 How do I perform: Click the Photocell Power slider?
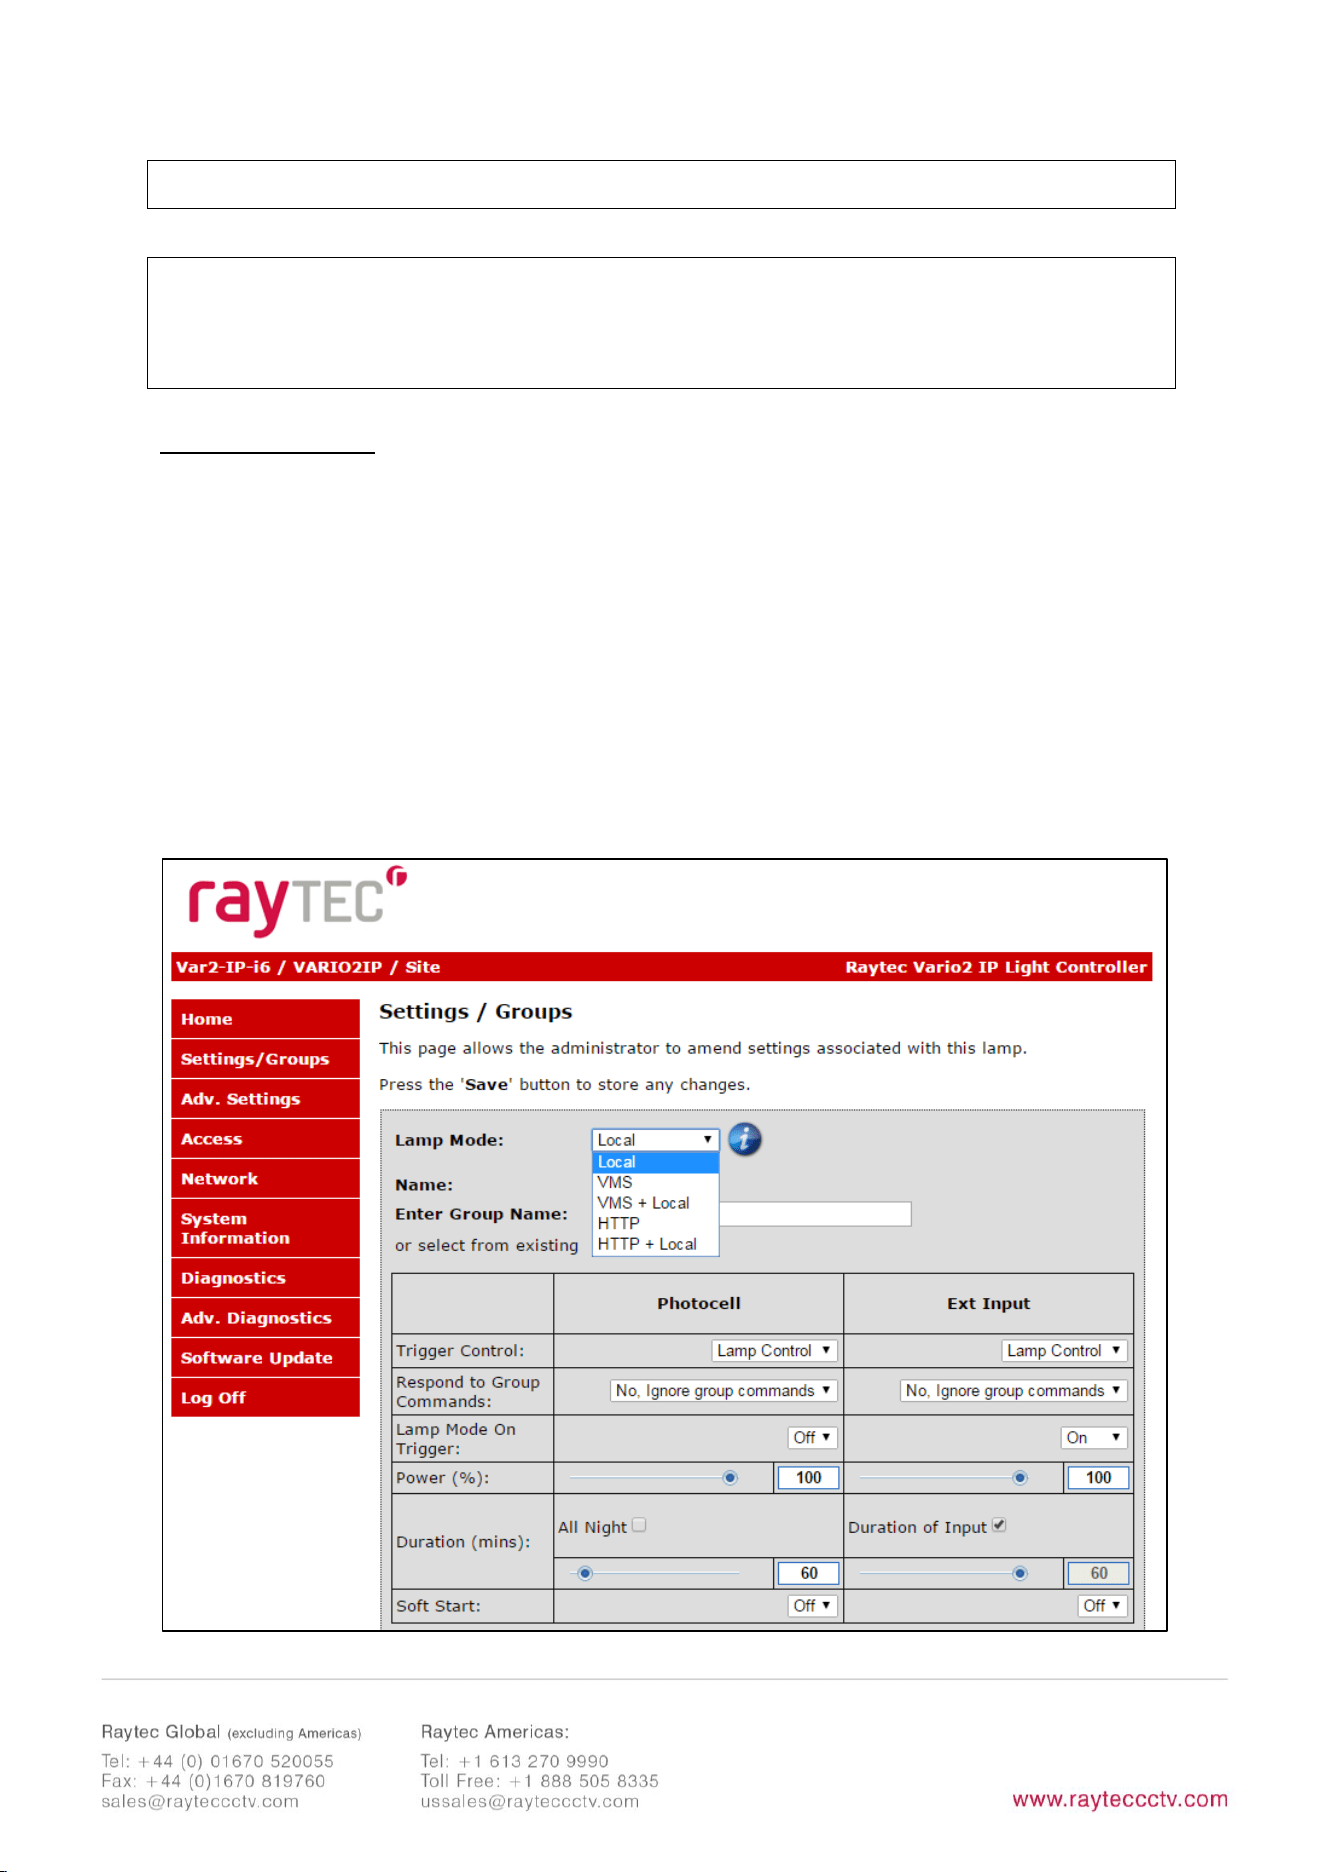click(x=654, y=1478)
